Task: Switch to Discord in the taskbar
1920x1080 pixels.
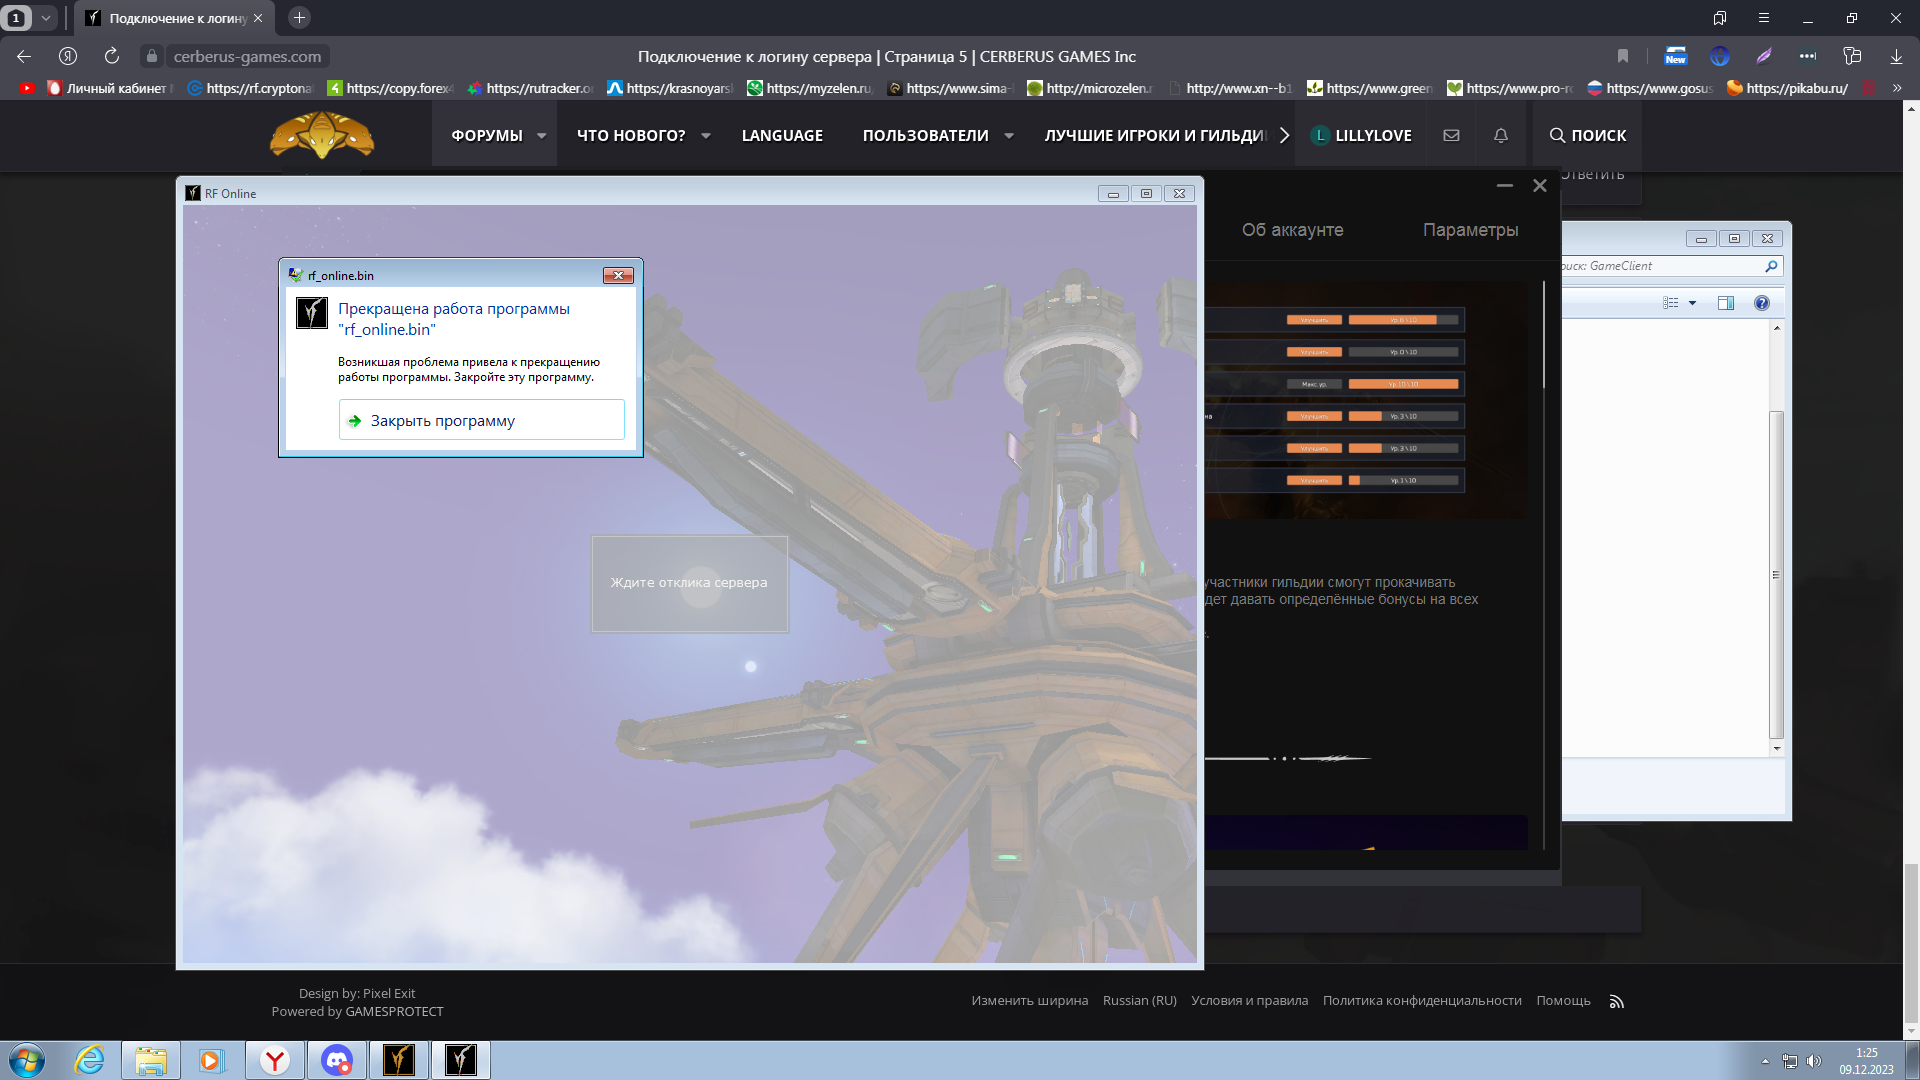Action: point(337,1060)
